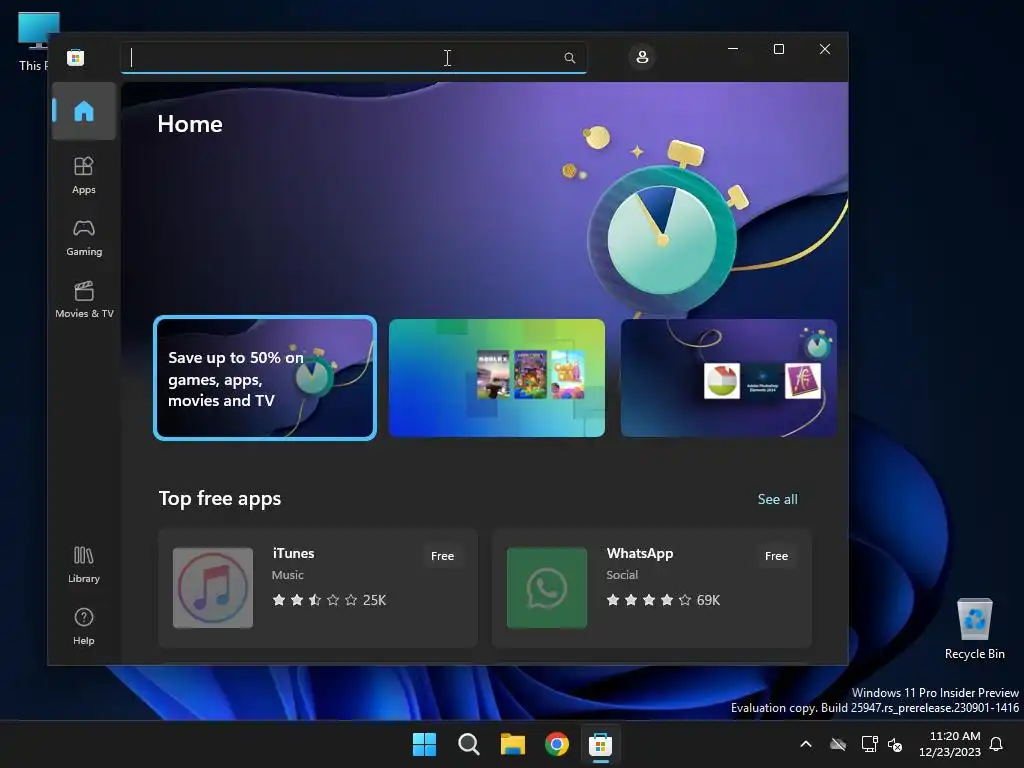Open the Save up to 50% promotion card
Screen dimensions: 1024x768
(x=265, y=377)
